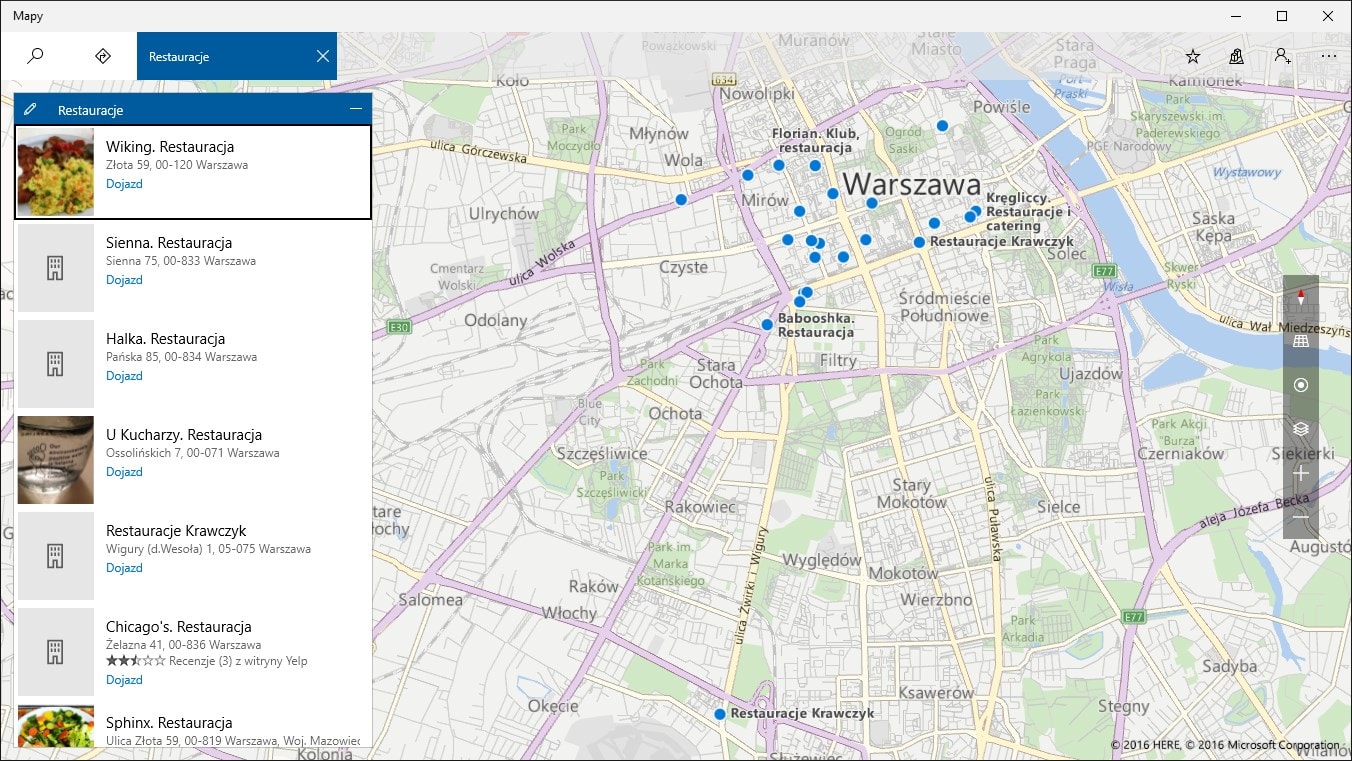Click the compass north indicator
1352x761 pixels.
click(1300, 297)
